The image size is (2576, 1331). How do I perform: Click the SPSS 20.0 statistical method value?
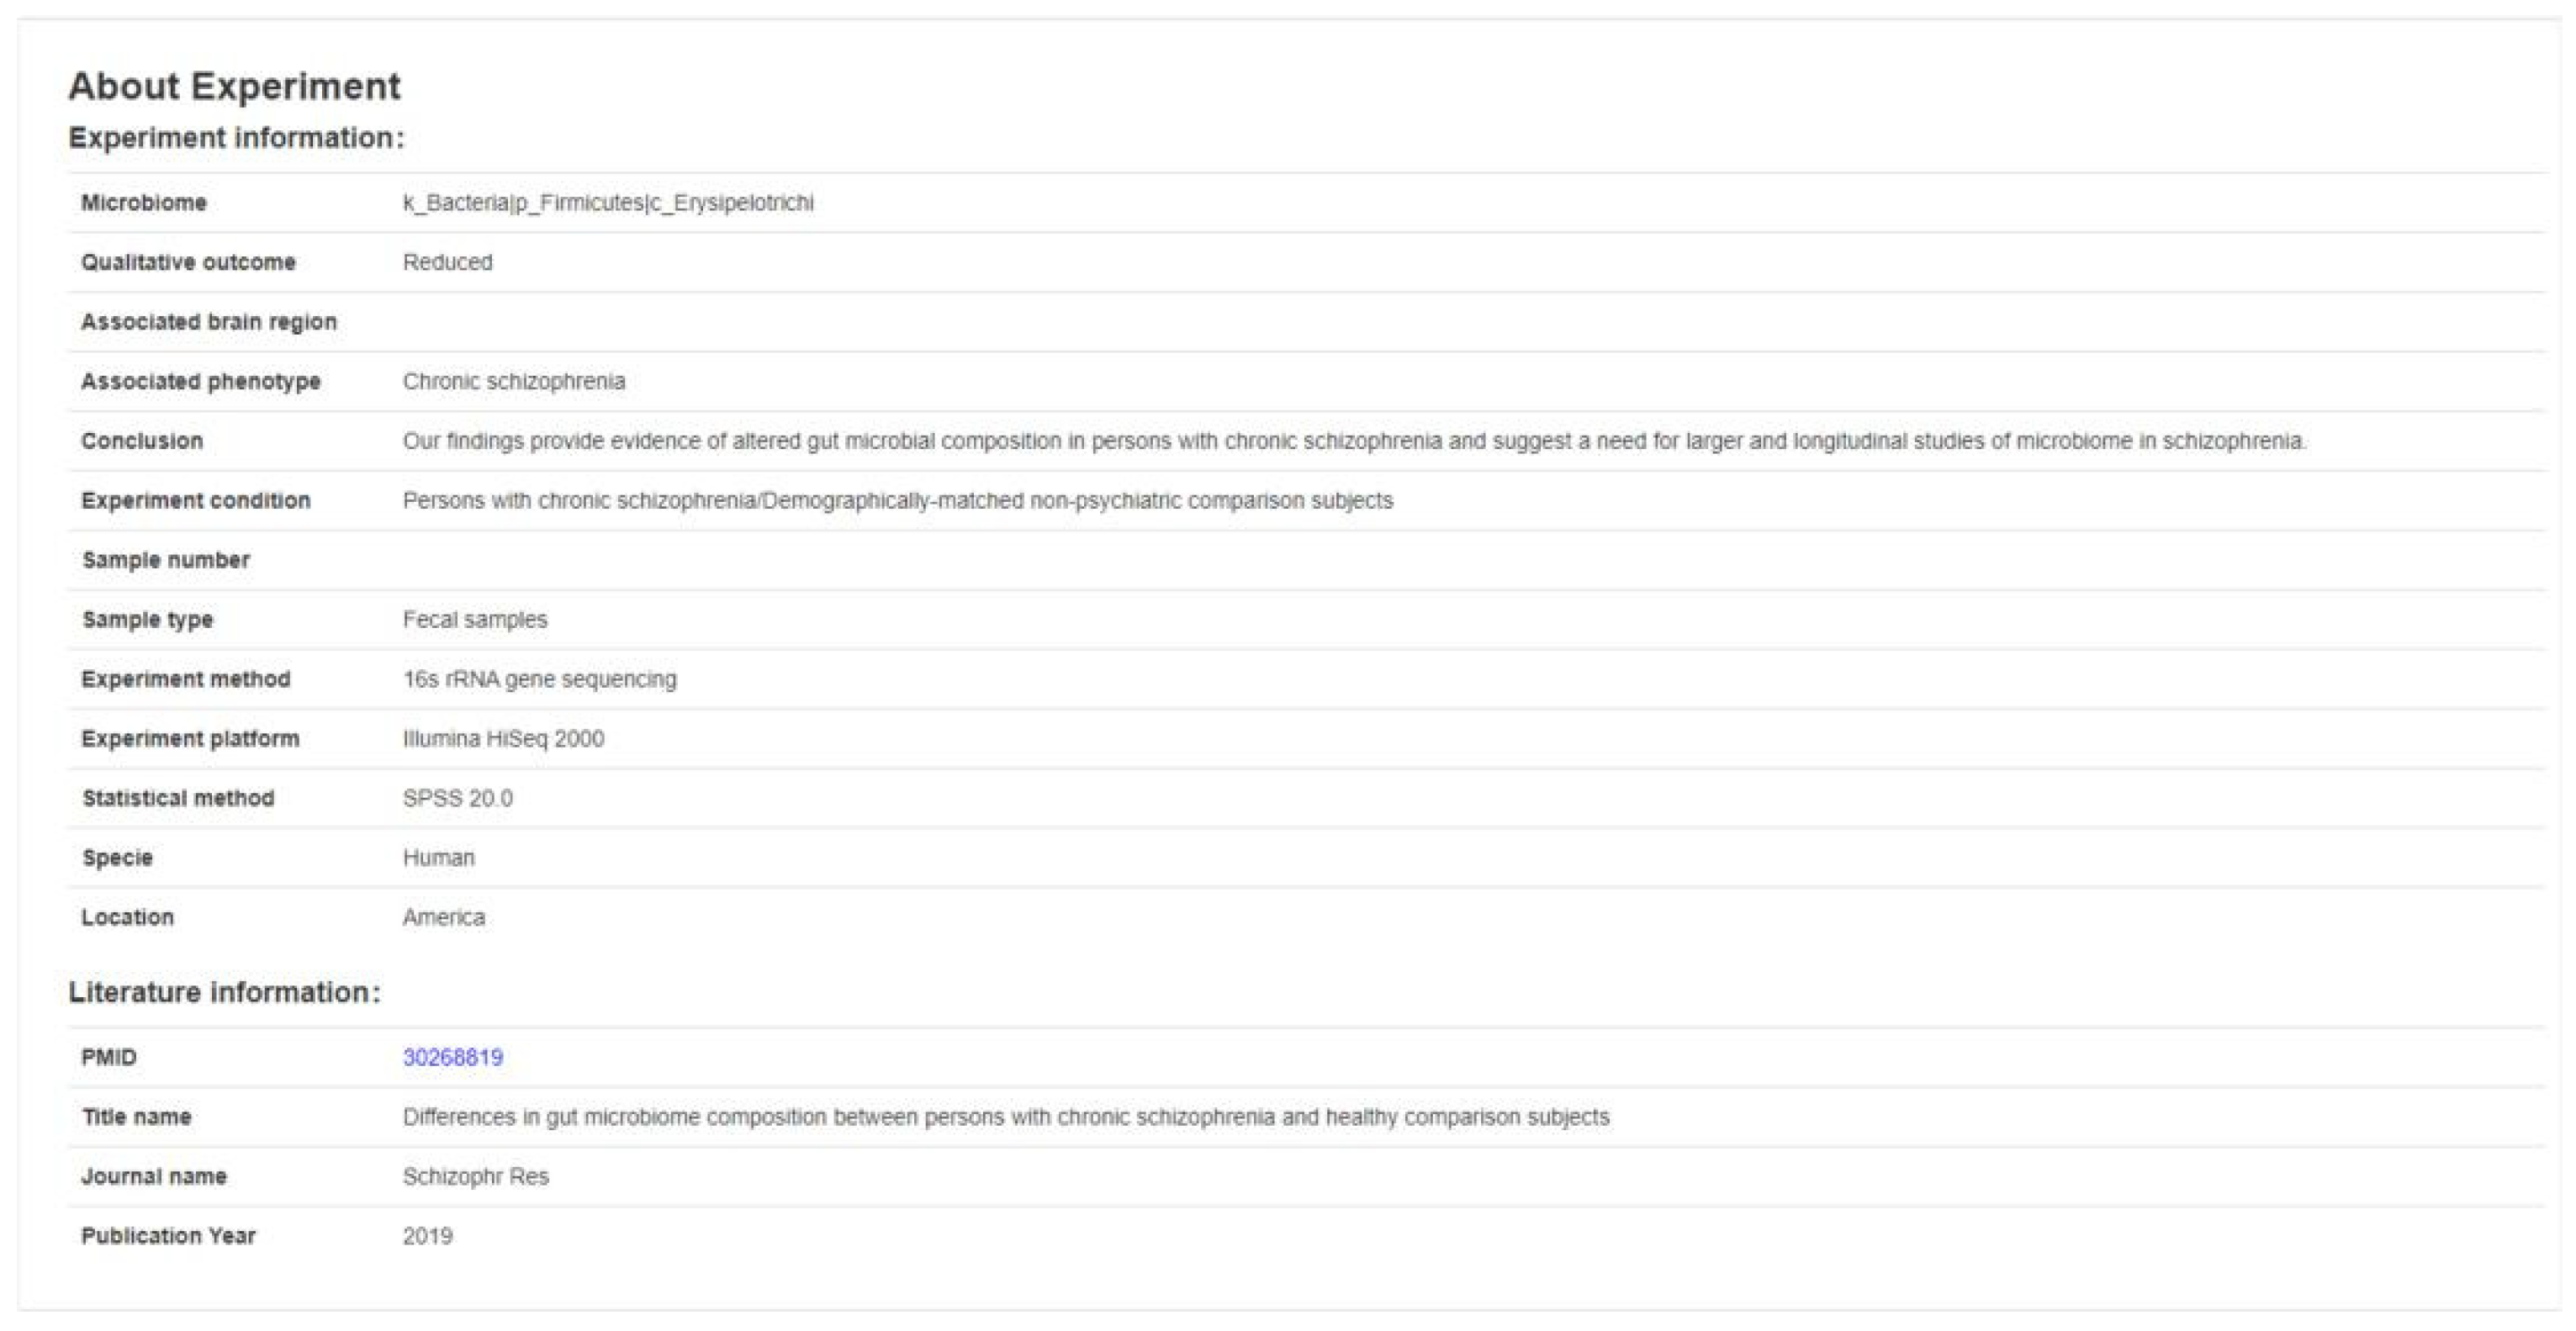(457, 798)
